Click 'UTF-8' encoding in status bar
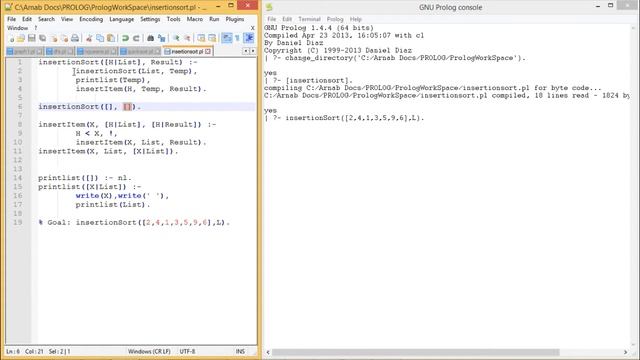Screen dimensions: 640x360 point(187,351)
